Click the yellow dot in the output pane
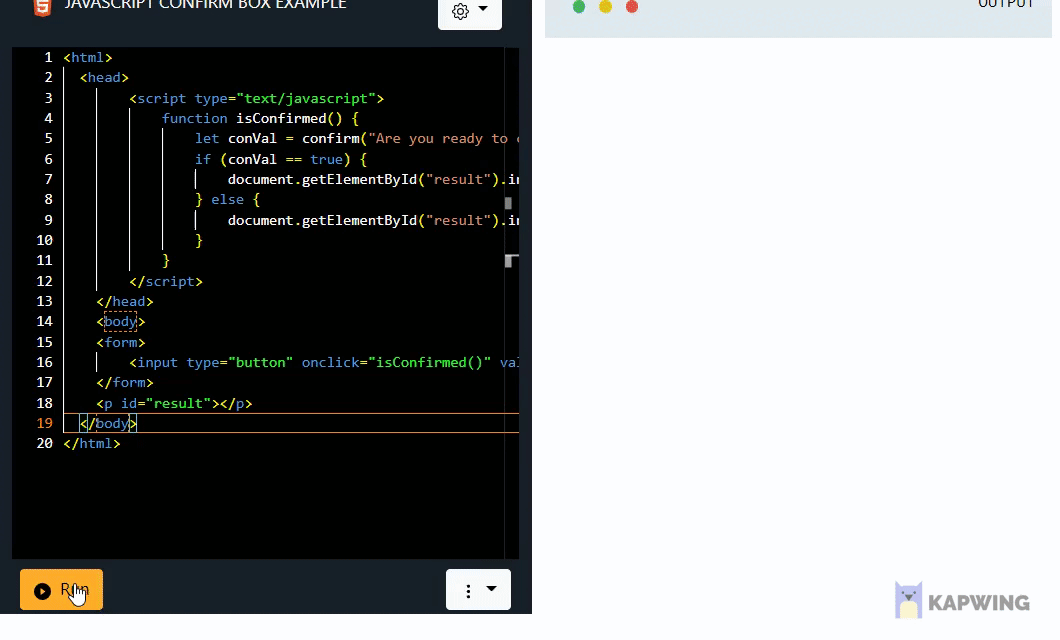The width and height of the screenshot is (1060, 640). pos(605,7)
